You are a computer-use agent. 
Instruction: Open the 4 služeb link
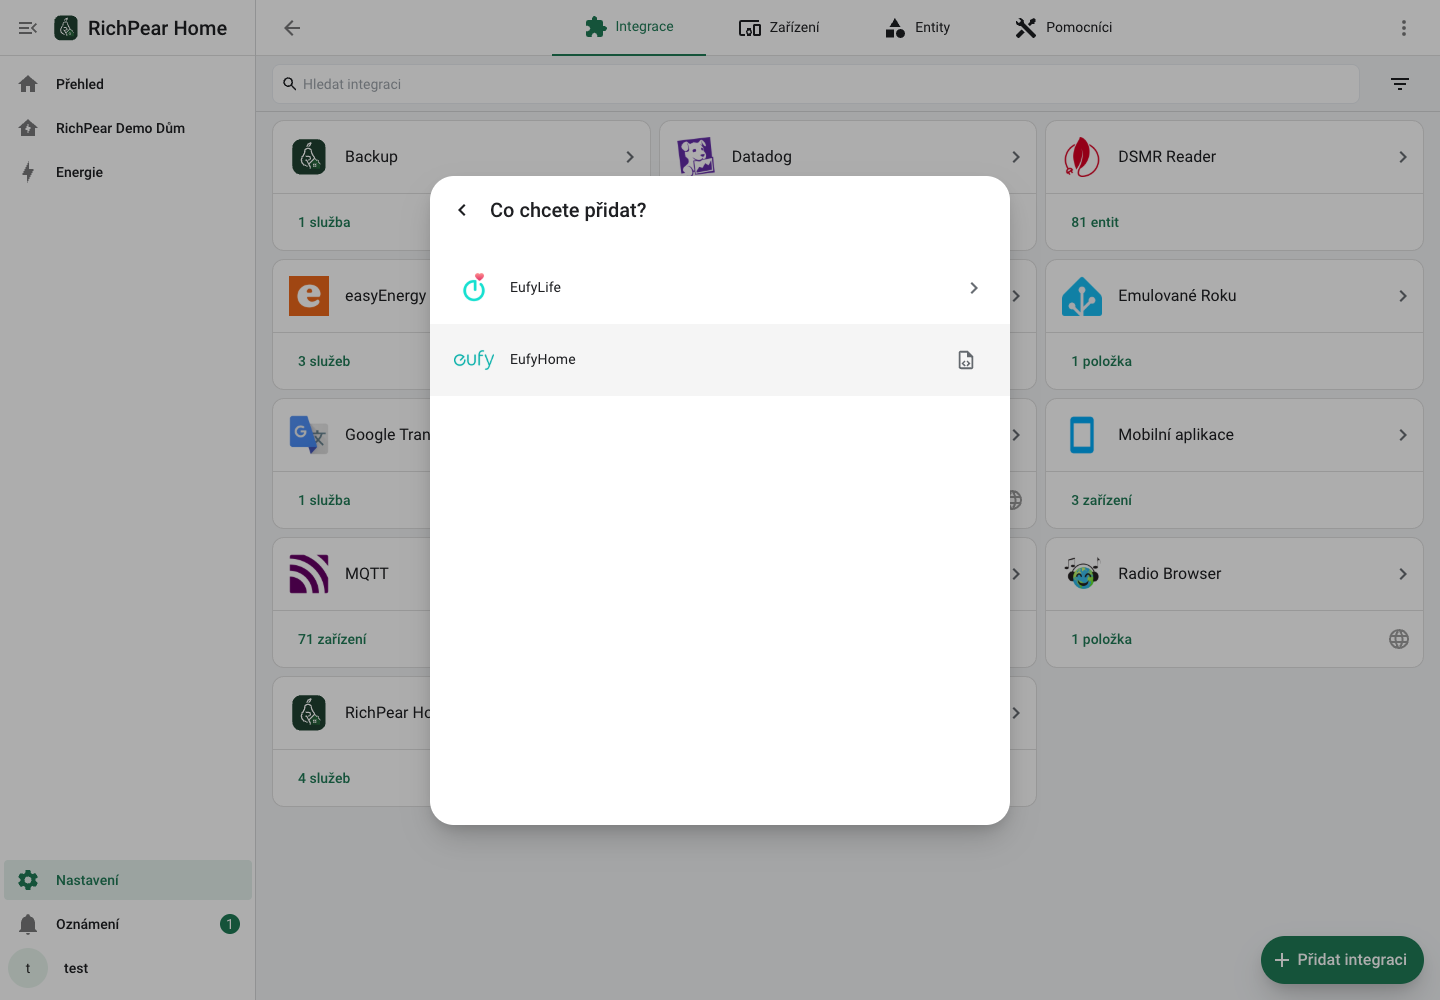pyautogui.click(x=324, y=778)
